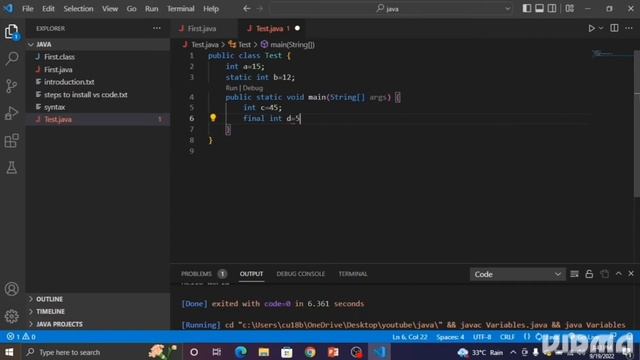Toggle output auto-scroll lock

tap(589, 274)
